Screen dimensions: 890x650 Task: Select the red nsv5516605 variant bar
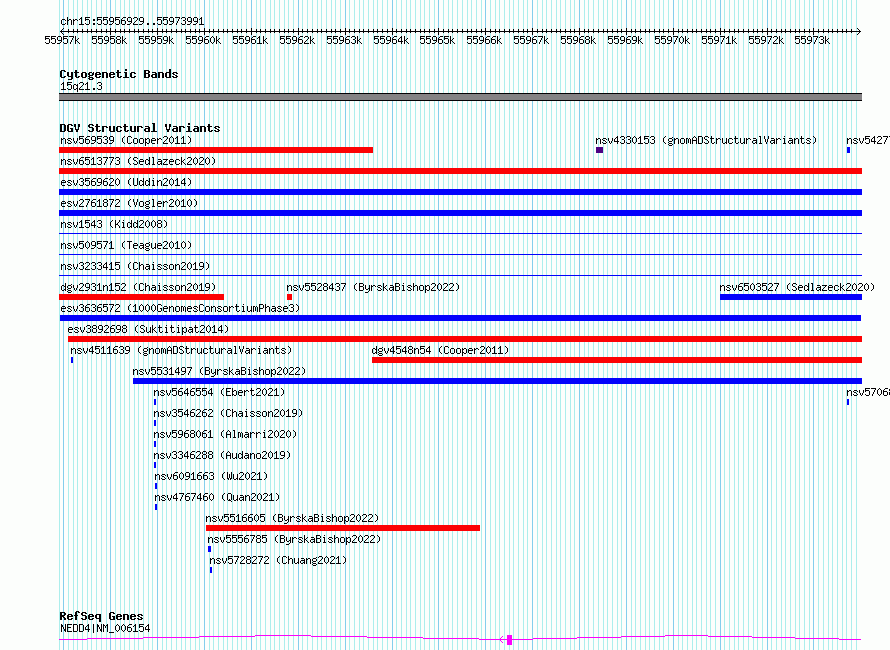coord(343,528)
